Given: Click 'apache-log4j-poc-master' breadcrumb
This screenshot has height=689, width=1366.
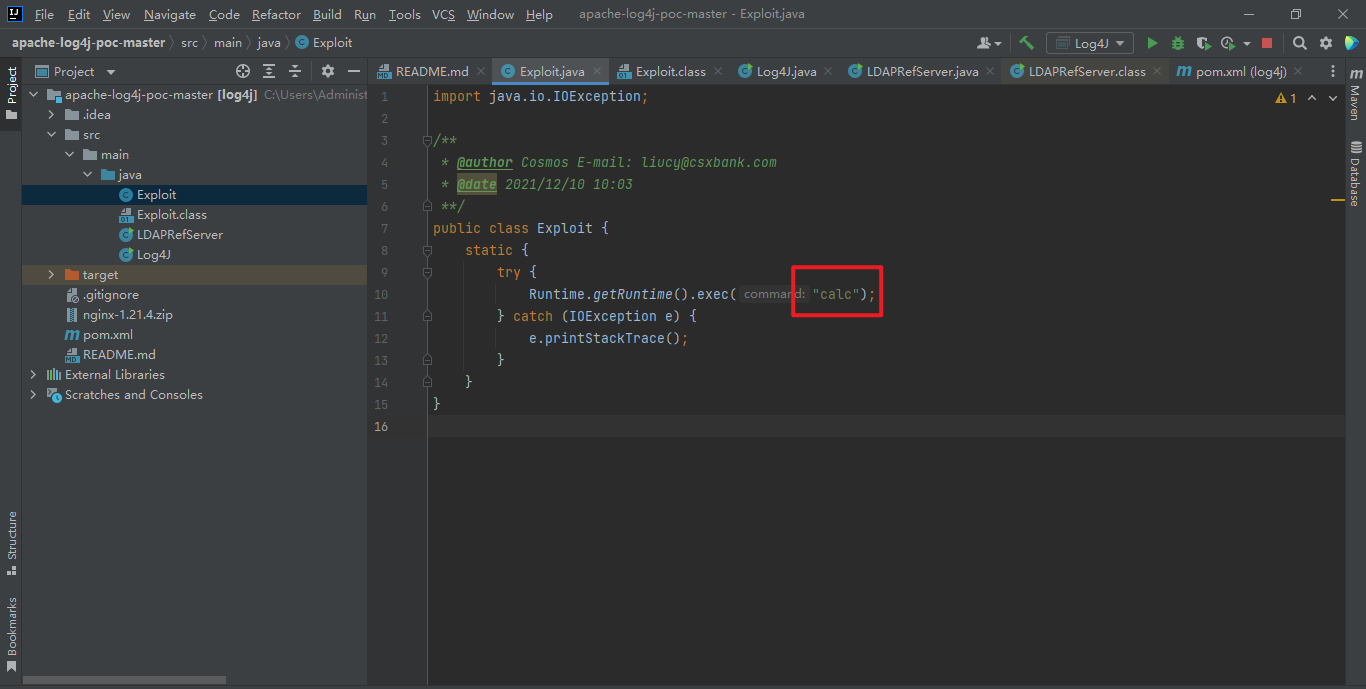Looking at the screenshot, I should [x=88, y=43].
